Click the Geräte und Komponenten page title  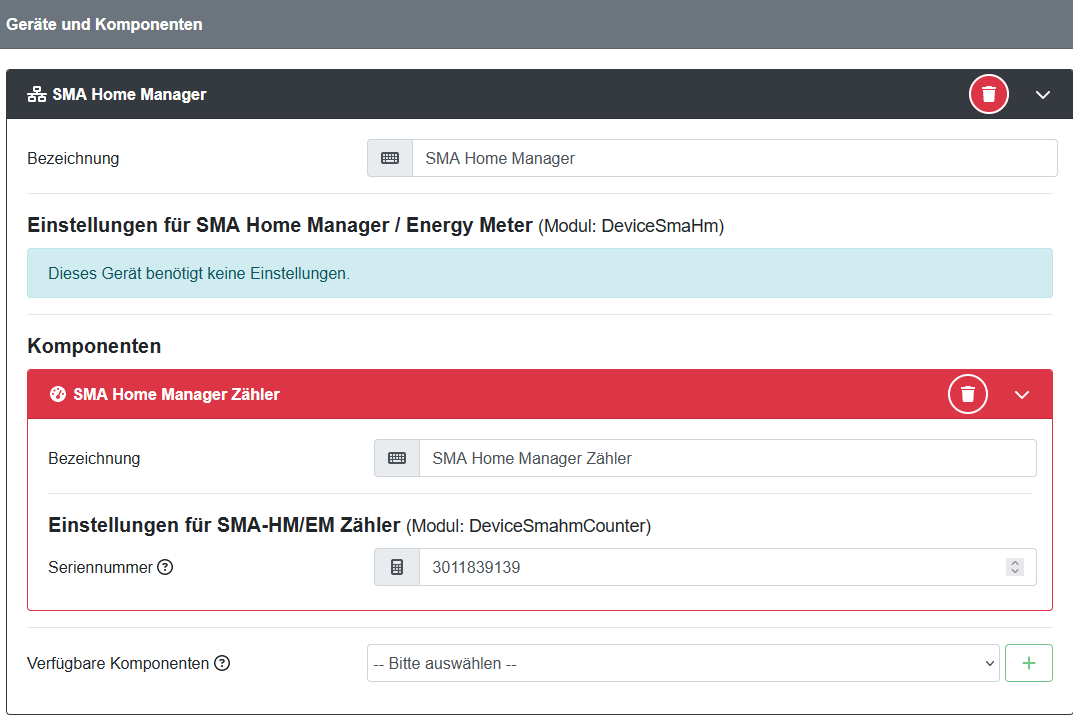tap(104, 25)
